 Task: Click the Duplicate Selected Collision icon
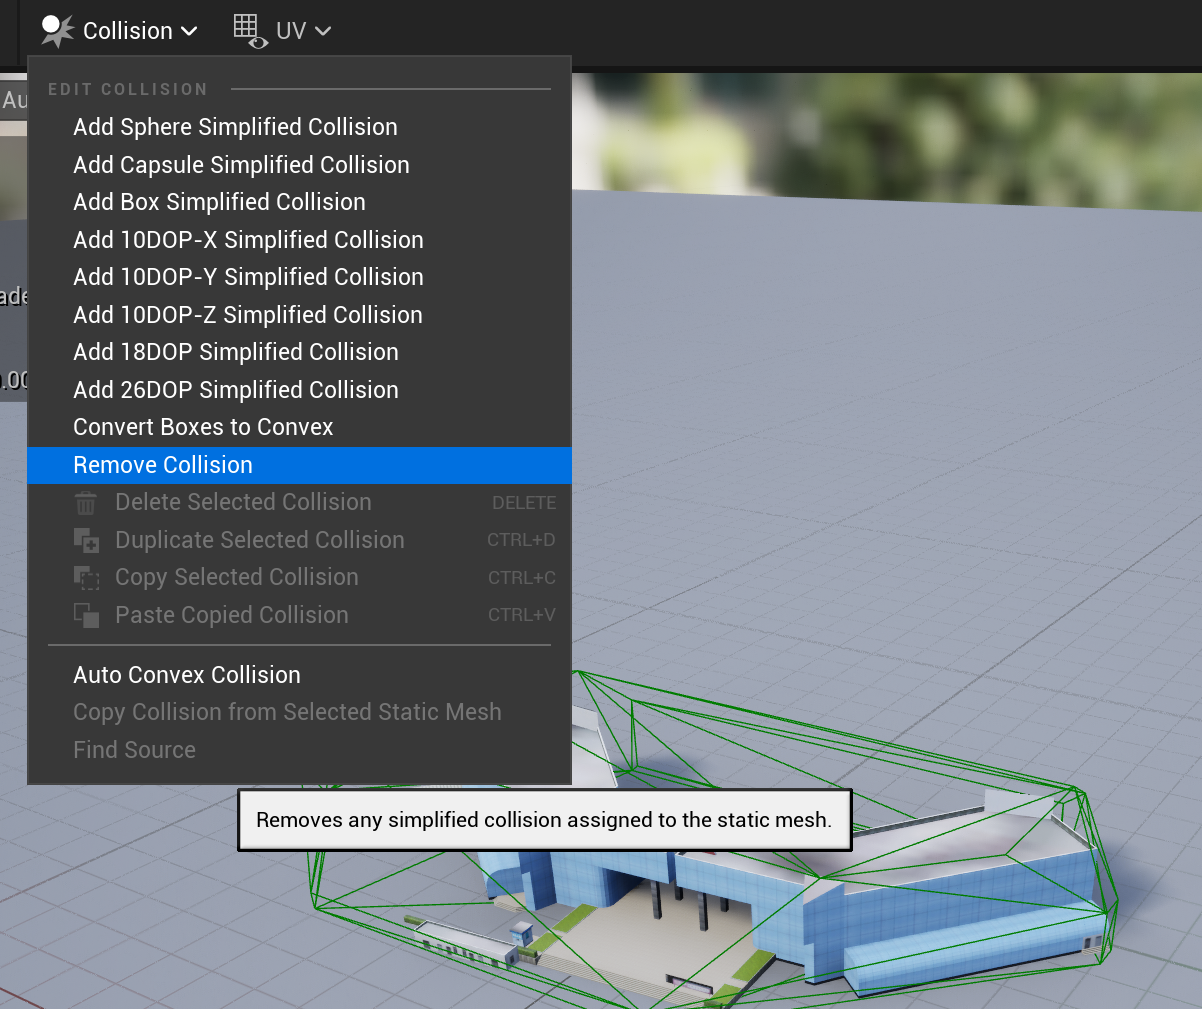pyautogui.click(x=85, y=539)
